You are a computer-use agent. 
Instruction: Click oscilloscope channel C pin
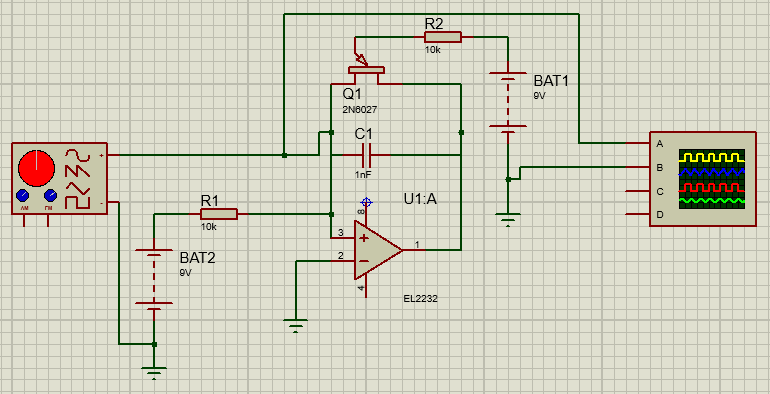[638, 191]
